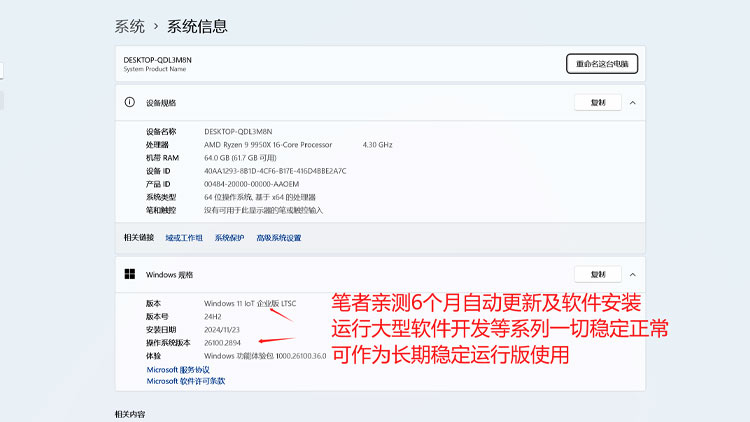Select the OS build 26100.2894
750x422 pixels.
point(222,343)
